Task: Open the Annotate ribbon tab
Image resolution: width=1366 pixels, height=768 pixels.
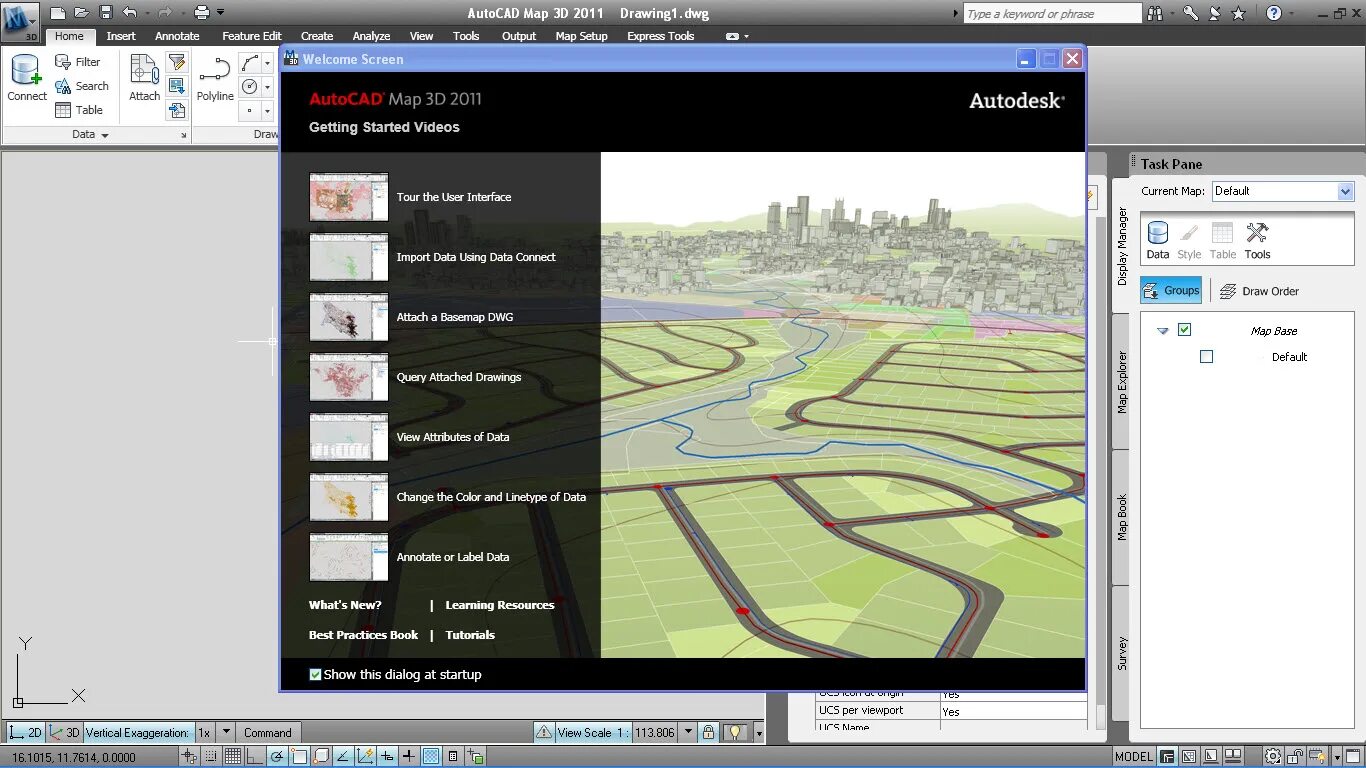Action: pos(177,36)
